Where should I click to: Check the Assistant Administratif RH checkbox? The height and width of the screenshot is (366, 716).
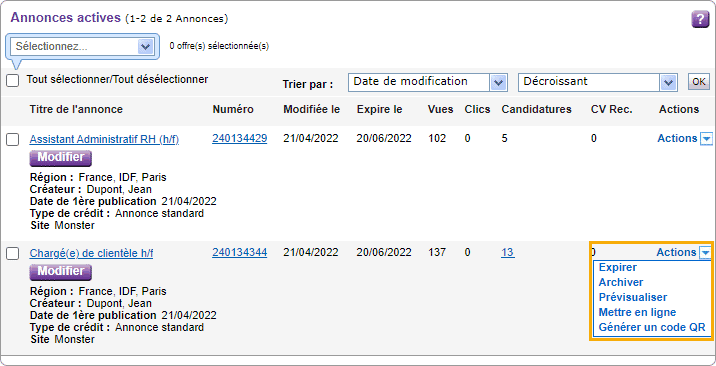13,140
